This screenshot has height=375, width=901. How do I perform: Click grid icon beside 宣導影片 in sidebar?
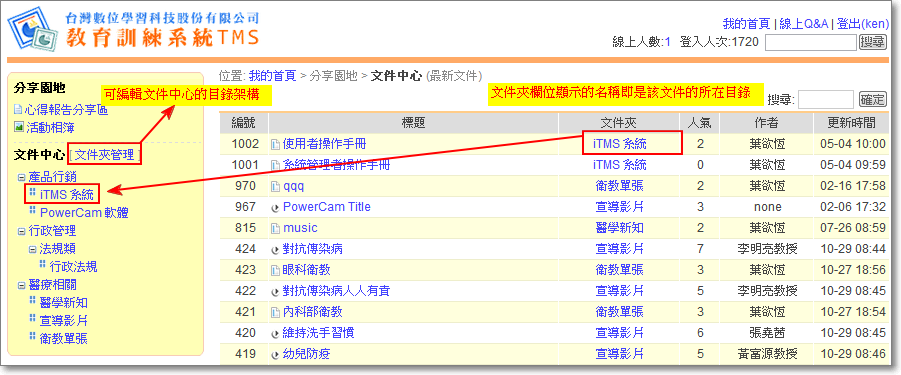[33, 318]
